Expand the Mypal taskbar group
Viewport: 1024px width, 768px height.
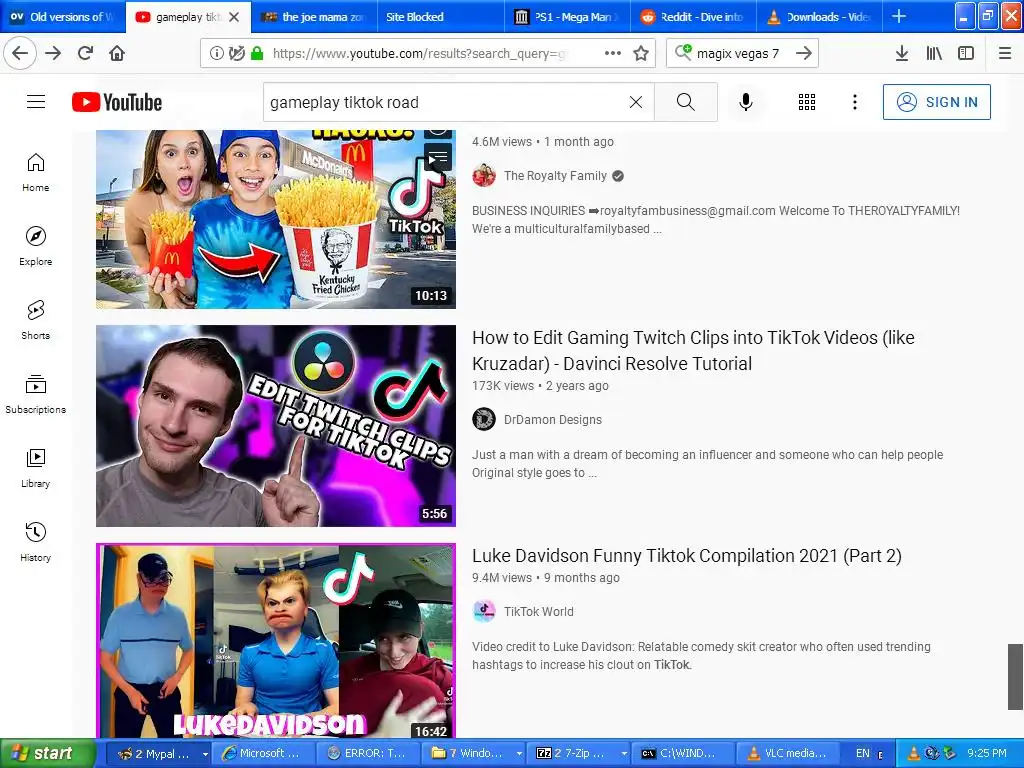(x=206, y=754)
